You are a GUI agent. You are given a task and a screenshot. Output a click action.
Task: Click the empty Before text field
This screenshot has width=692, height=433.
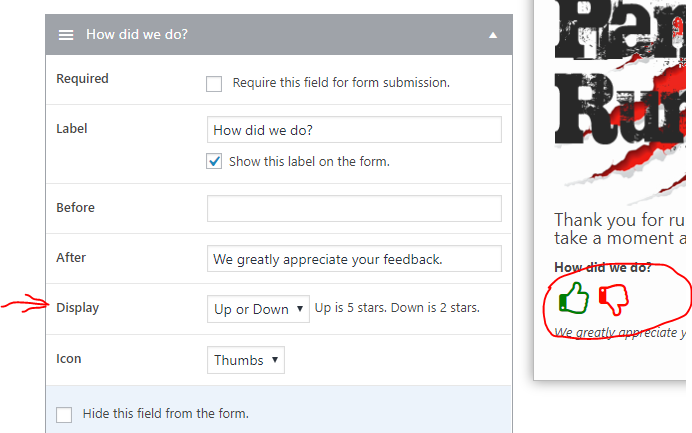[x=354, y=208]
